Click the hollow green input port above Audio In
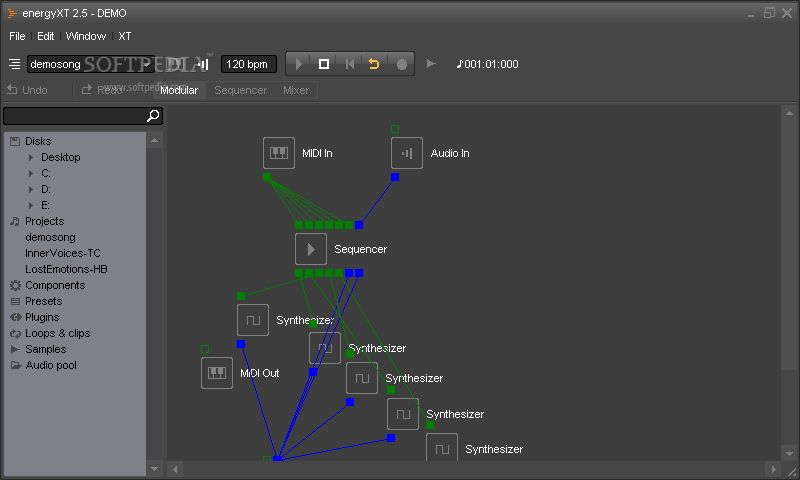The height and width of the screenshot is (480, 800). (395, 129)
